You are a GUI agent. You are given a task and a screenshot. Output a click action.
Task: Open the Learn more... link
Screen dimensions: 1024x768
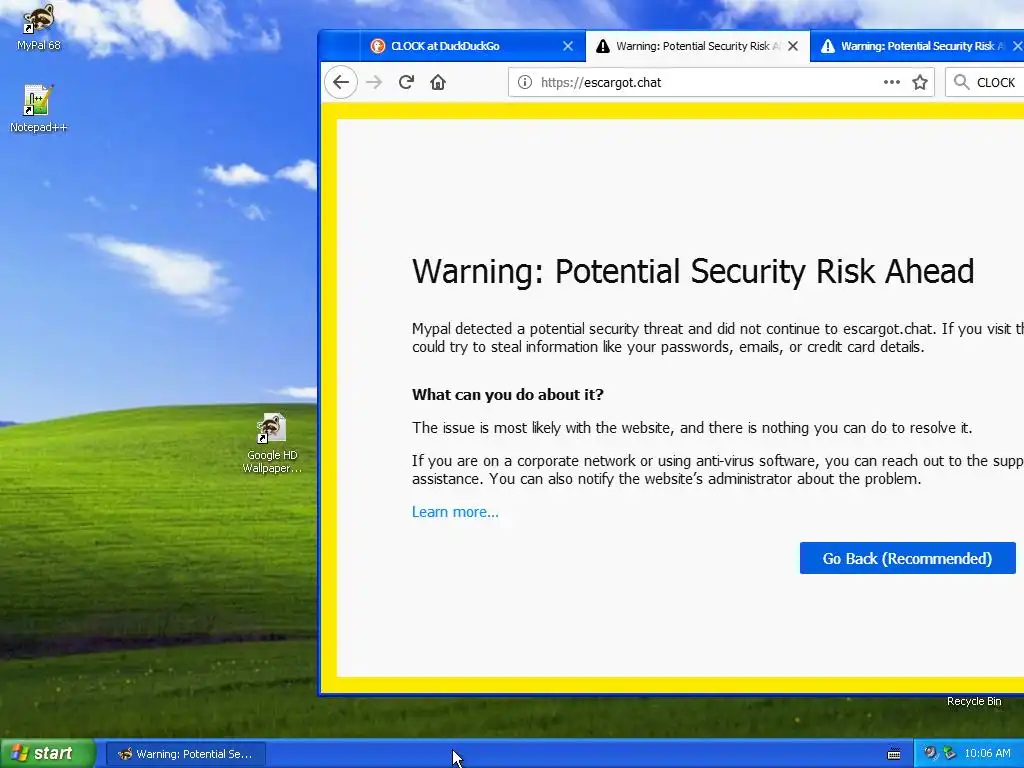coord(455,512)
